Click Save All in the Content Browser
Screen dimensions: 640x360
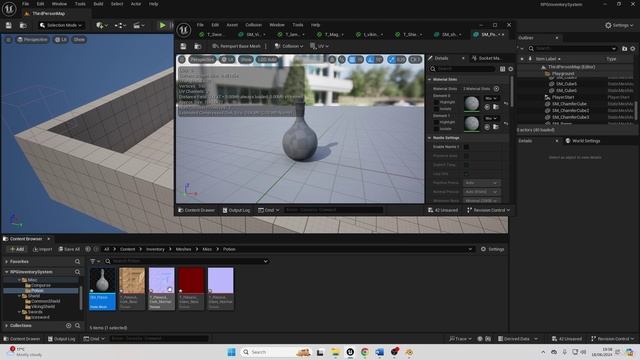pyautogui.click(x=69, y=249)
